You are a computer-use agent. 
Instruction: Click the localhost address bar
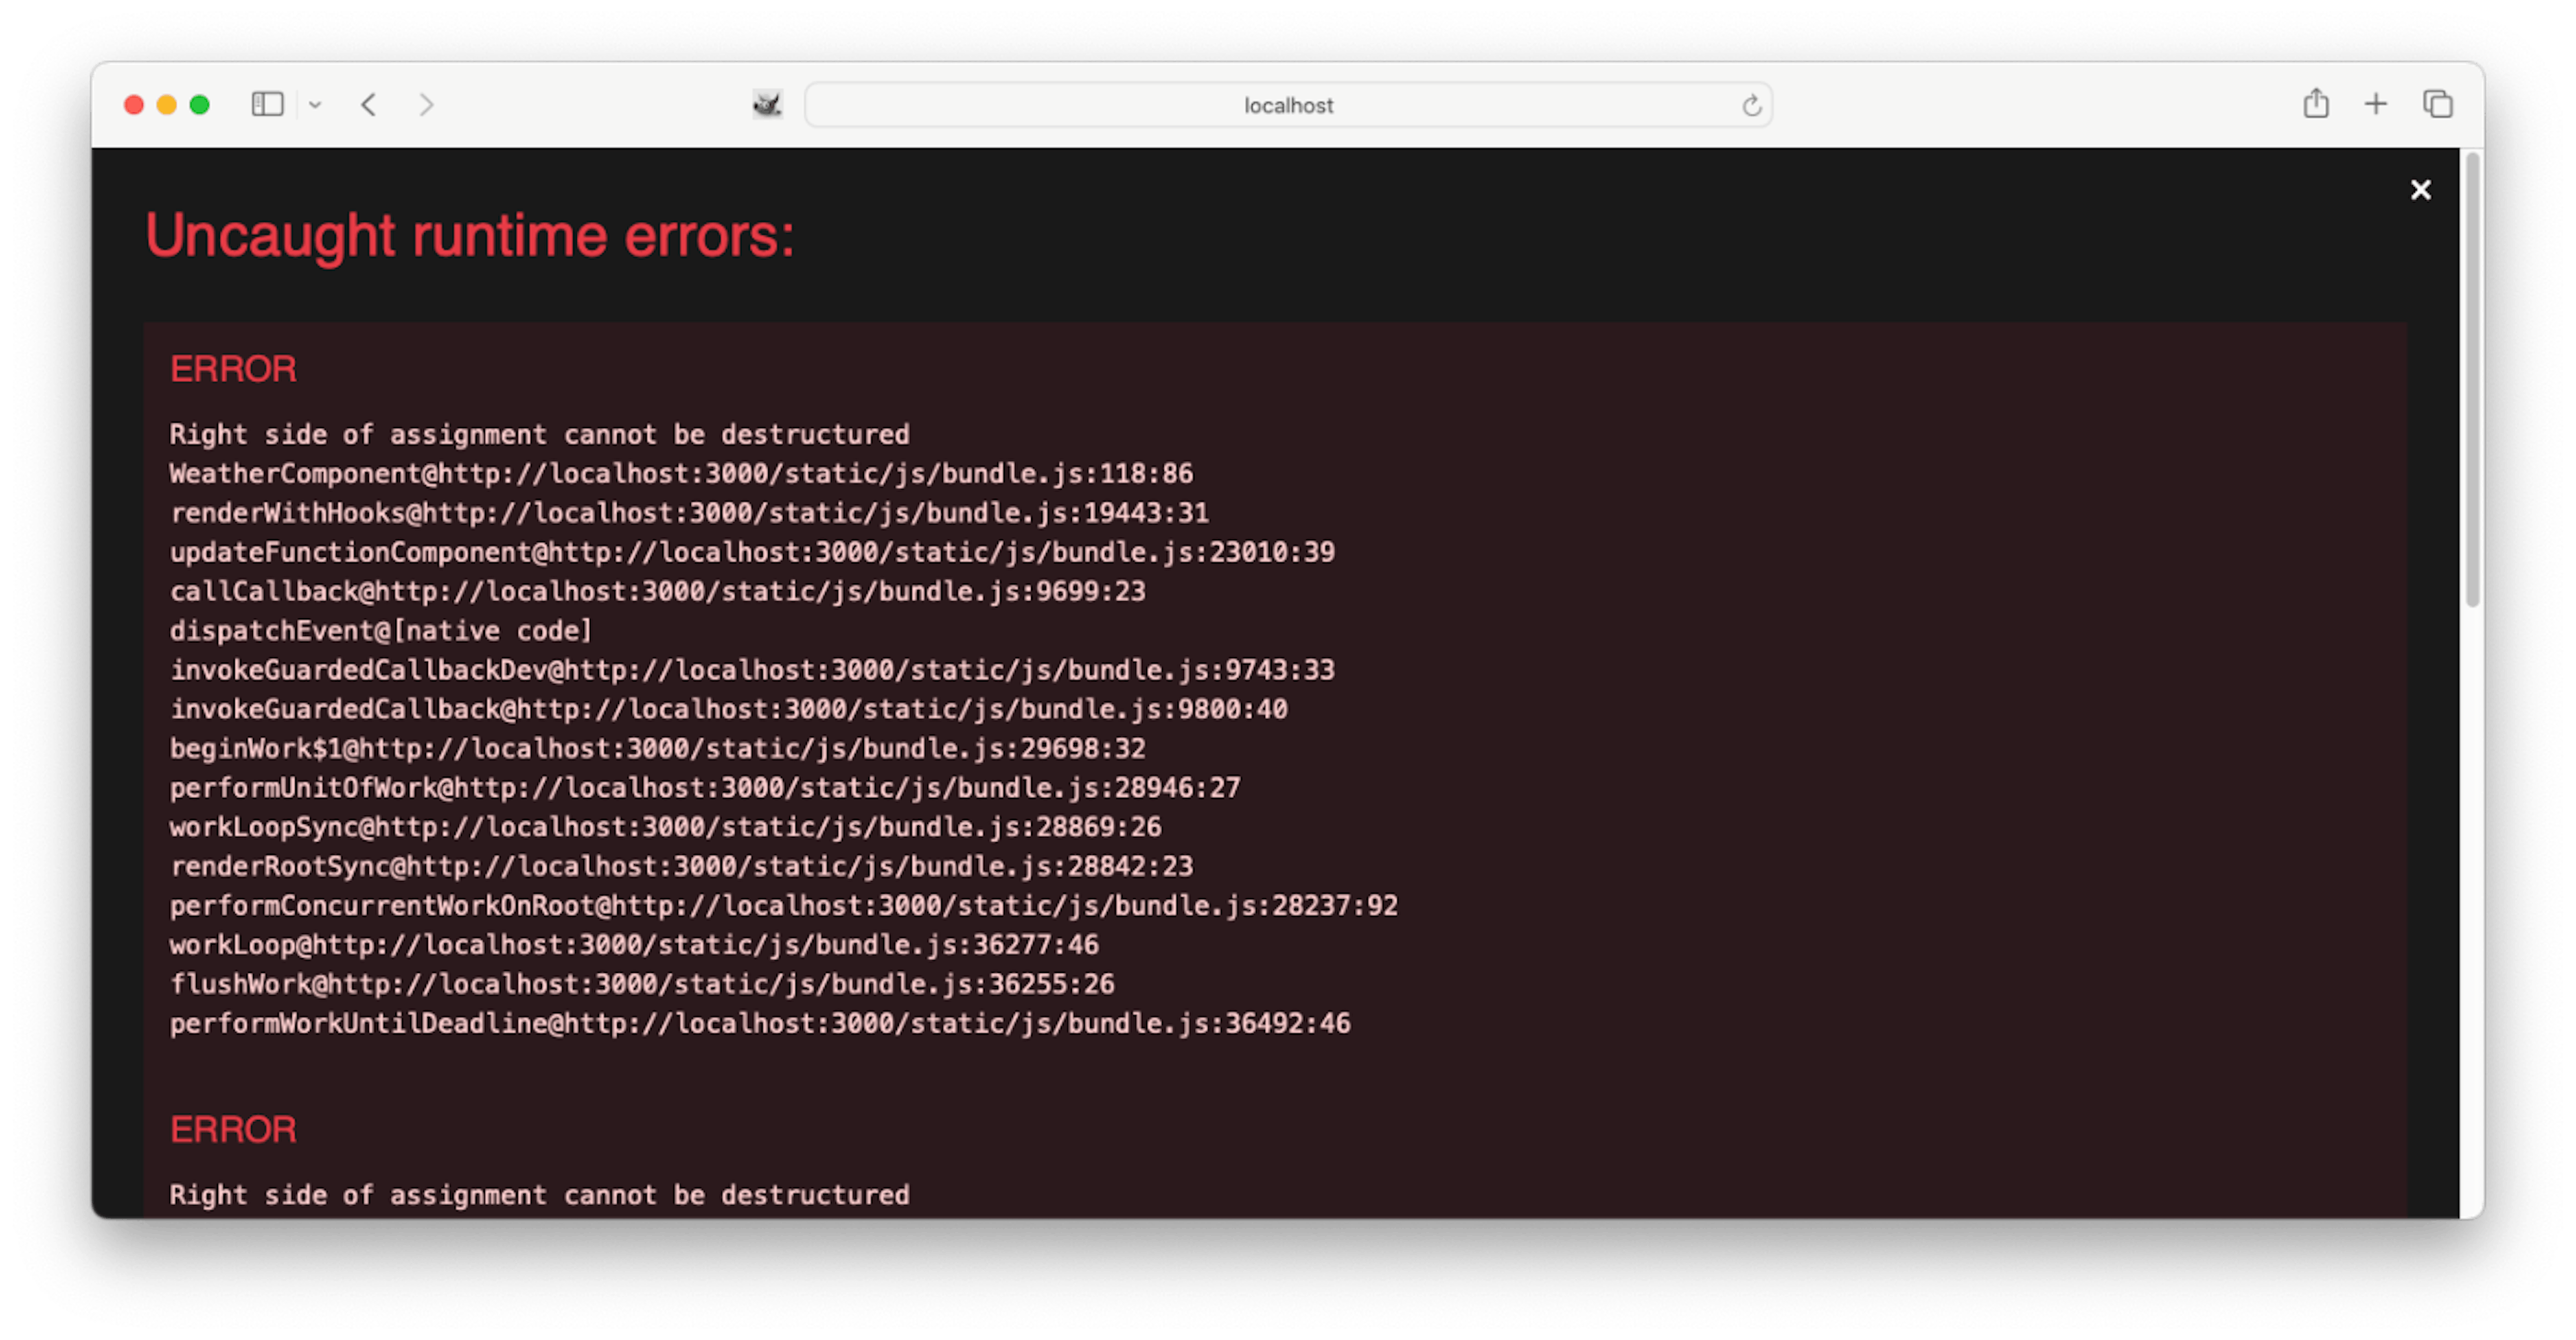[1287, 105]
